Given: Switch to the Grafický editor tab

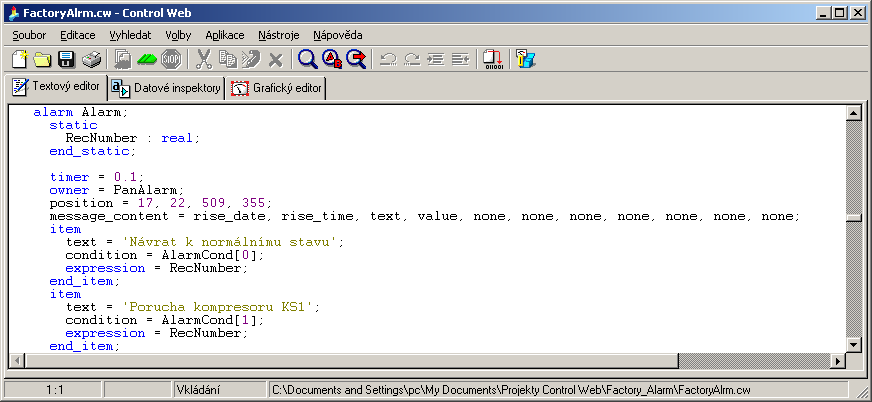Looking at the screenshot, I should click(277, 88).
